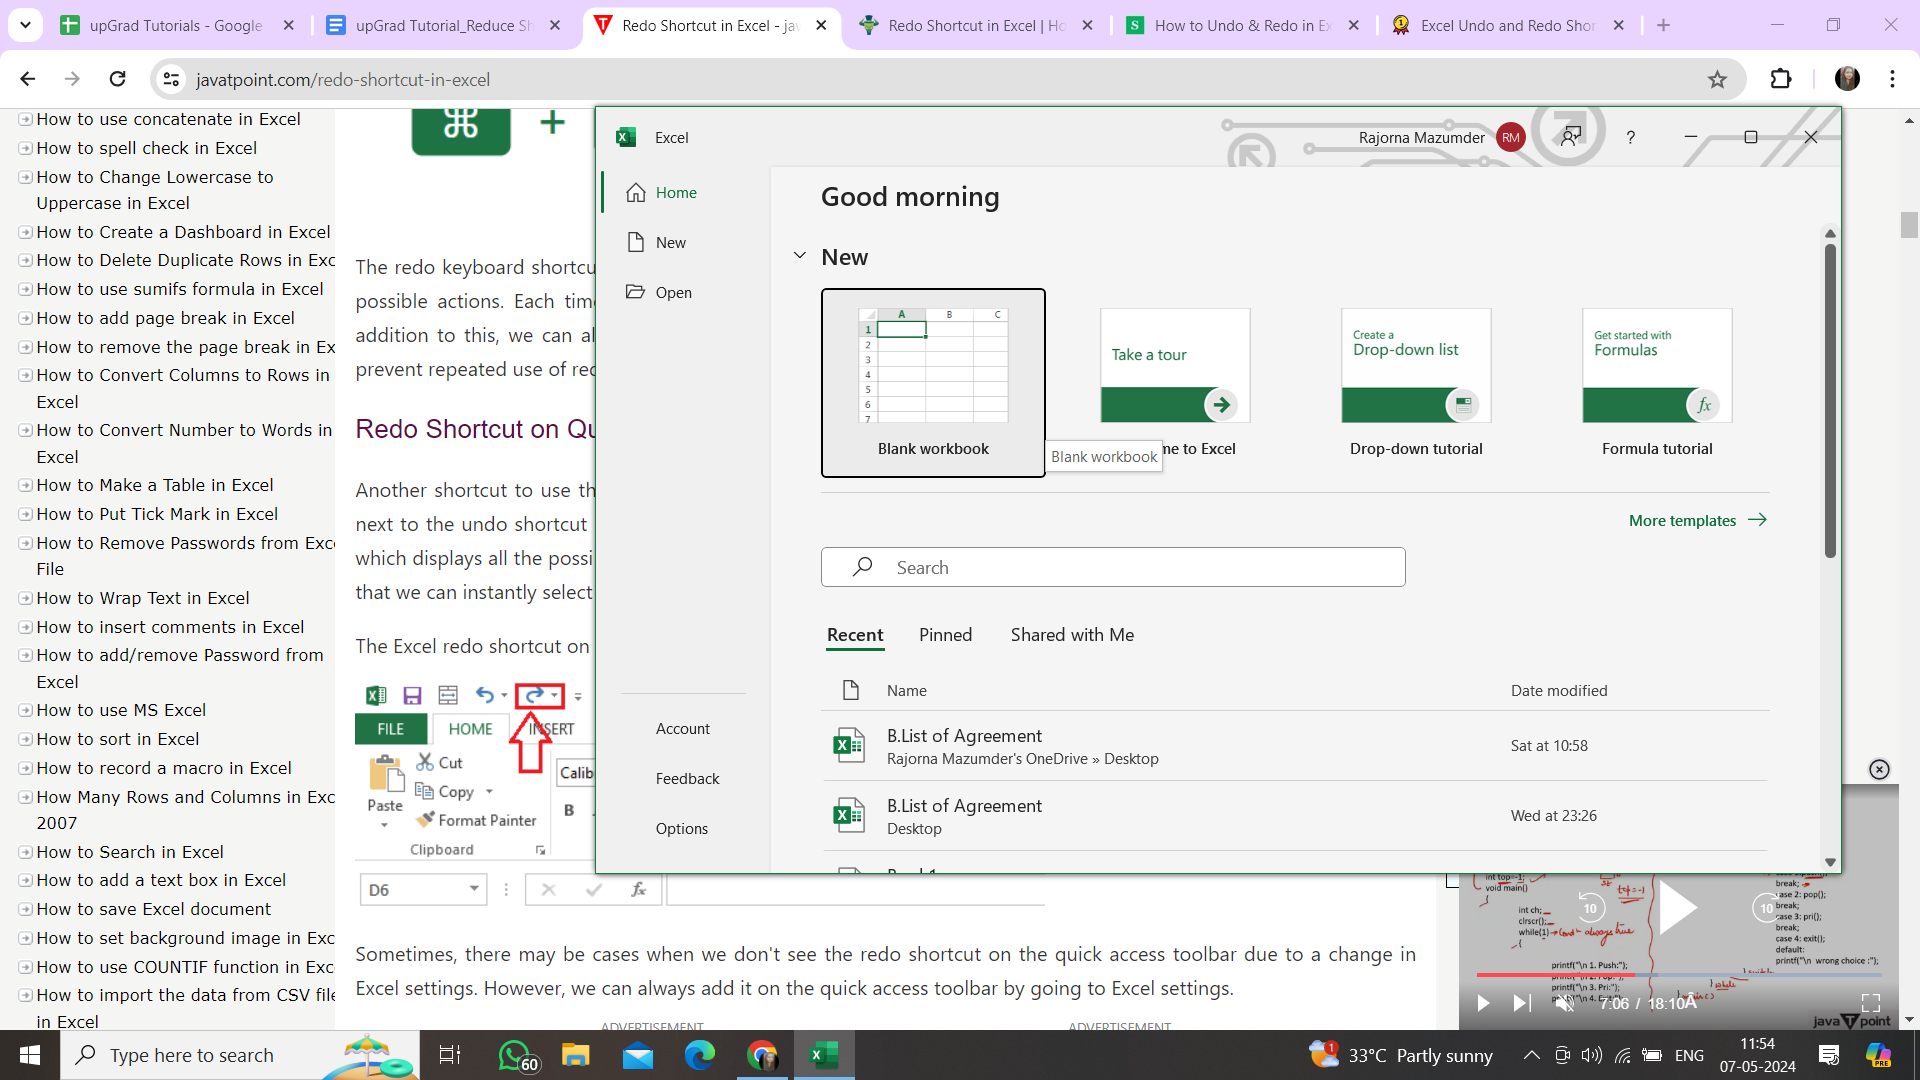Switch to upGrad Tutorial_Reduce docs tab
Image resolution: width=1920 pixels, height=1080 pixels.
click(x=445, y=25)
